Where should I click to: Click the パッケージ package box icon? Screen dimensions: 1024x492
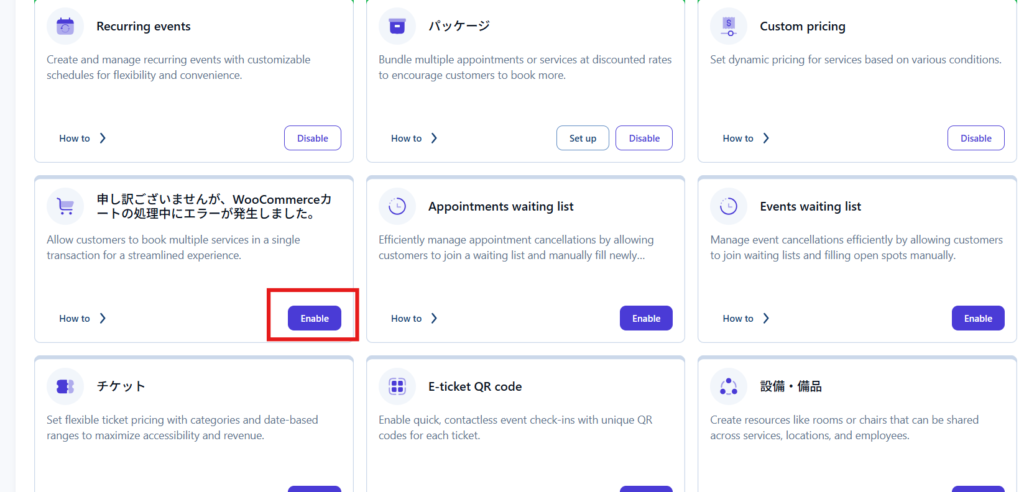[x=397, y=26]
